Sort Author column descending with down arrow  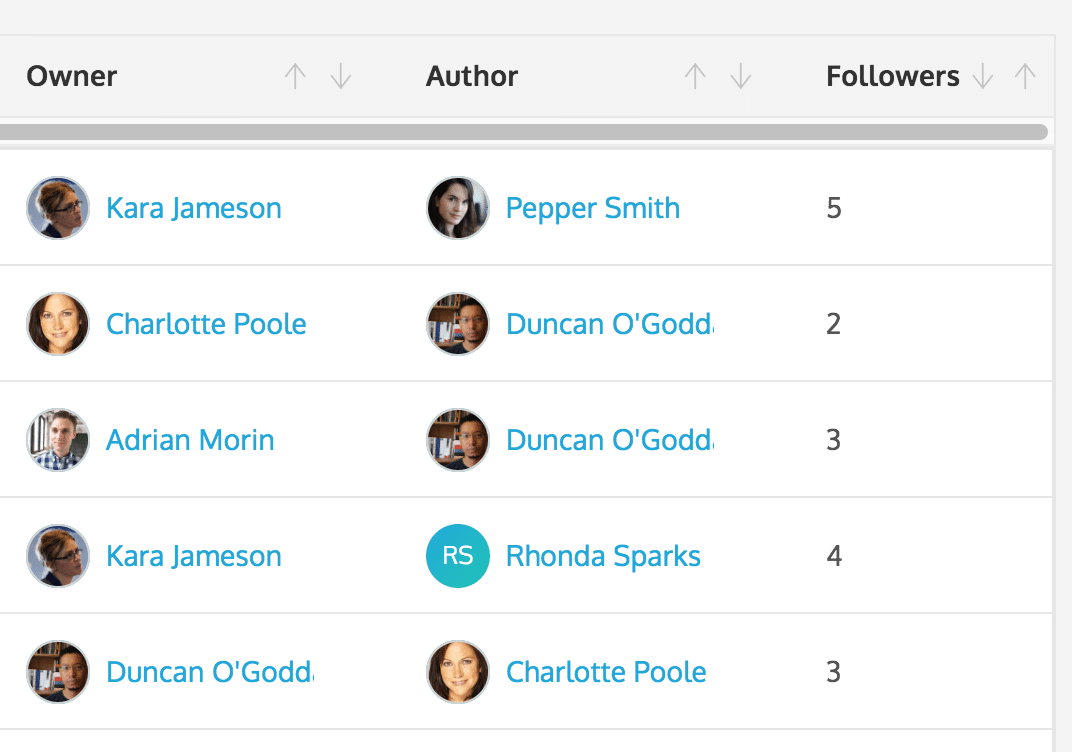741,77
